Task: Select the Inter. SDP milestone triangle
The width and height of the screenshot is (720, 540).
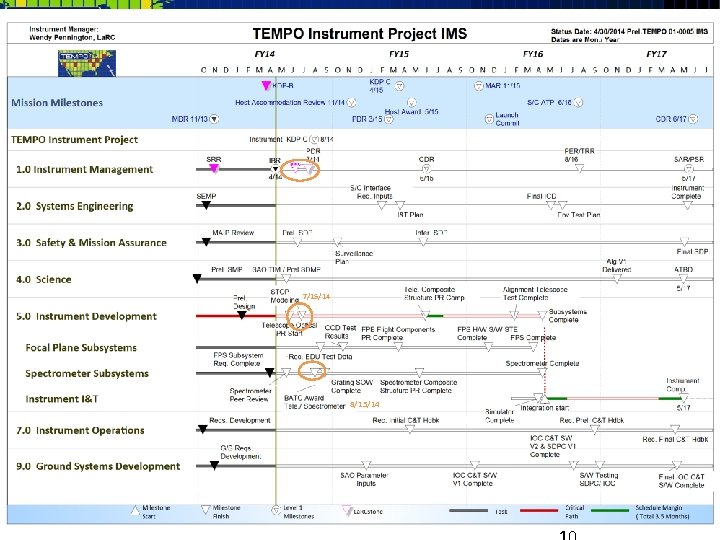Action: (423, 242)
